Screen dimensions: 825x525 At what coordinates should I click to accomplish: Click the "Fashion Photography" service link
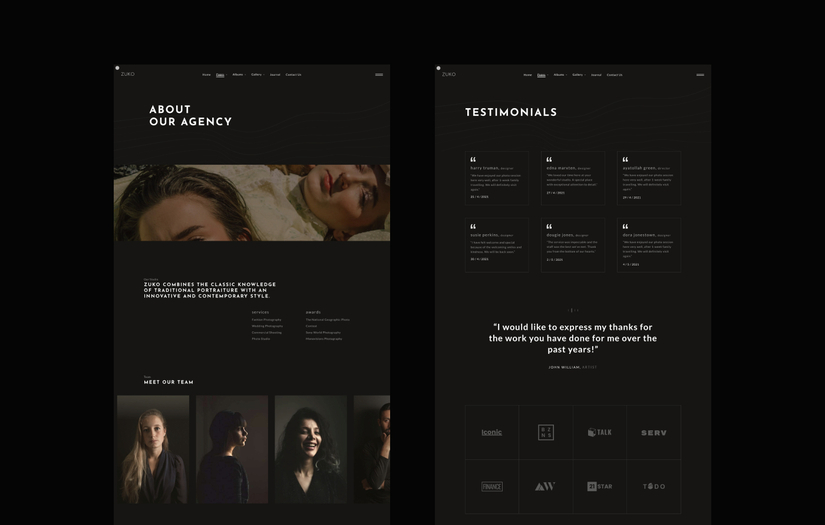[x=266, y=320]
